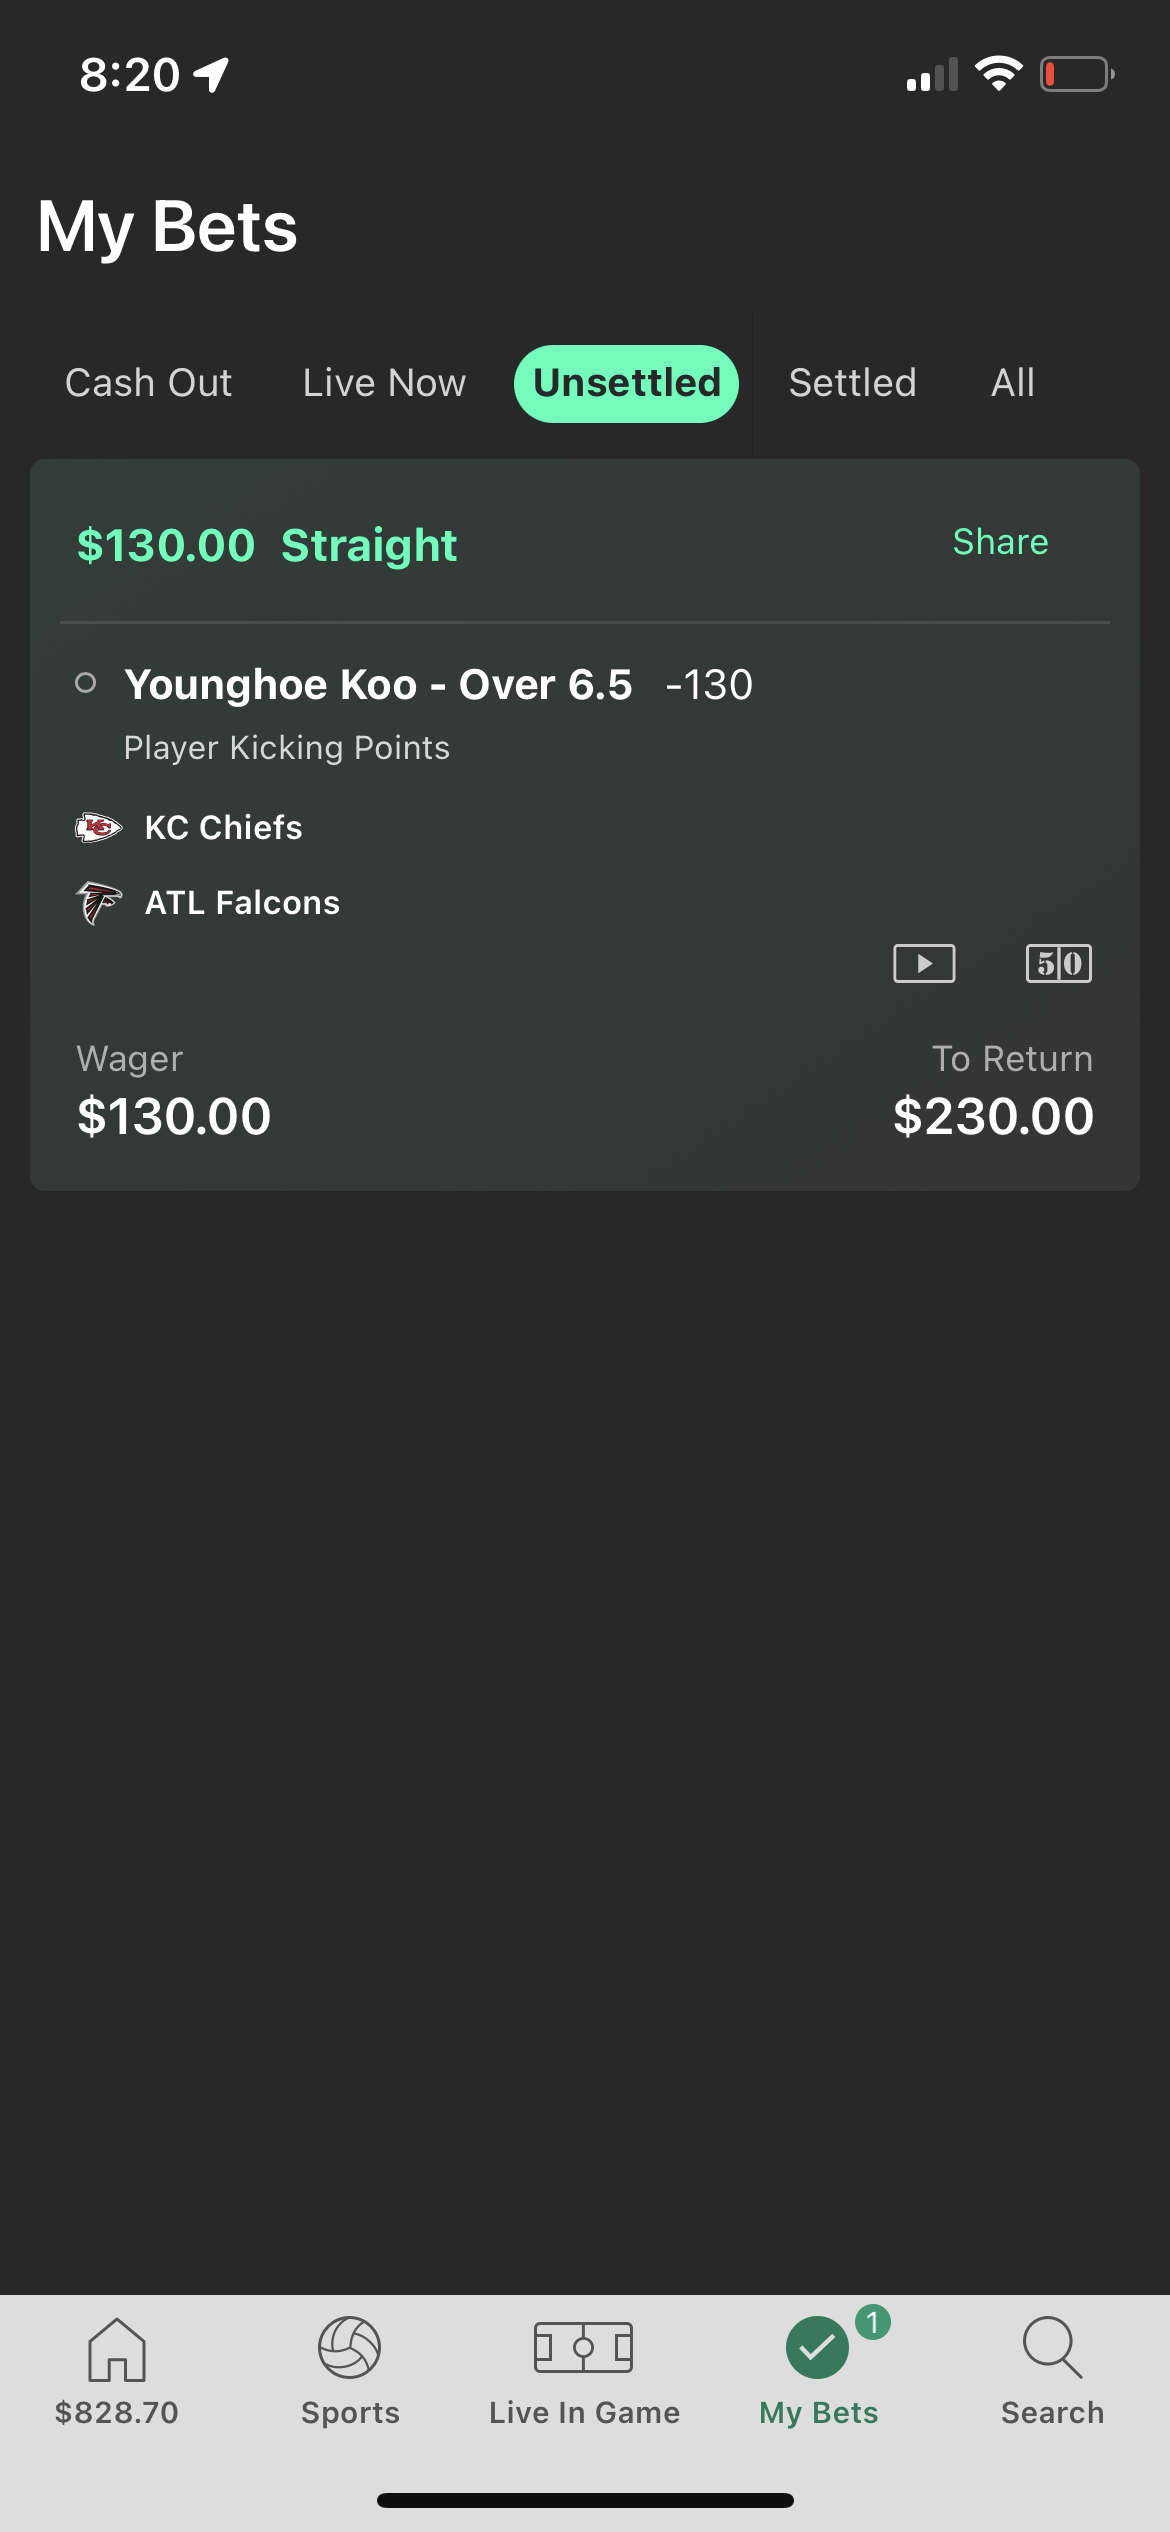The image size is (1170, 2532).
Task: Switch to the Cash Out tab
Action: pos(149,383)
